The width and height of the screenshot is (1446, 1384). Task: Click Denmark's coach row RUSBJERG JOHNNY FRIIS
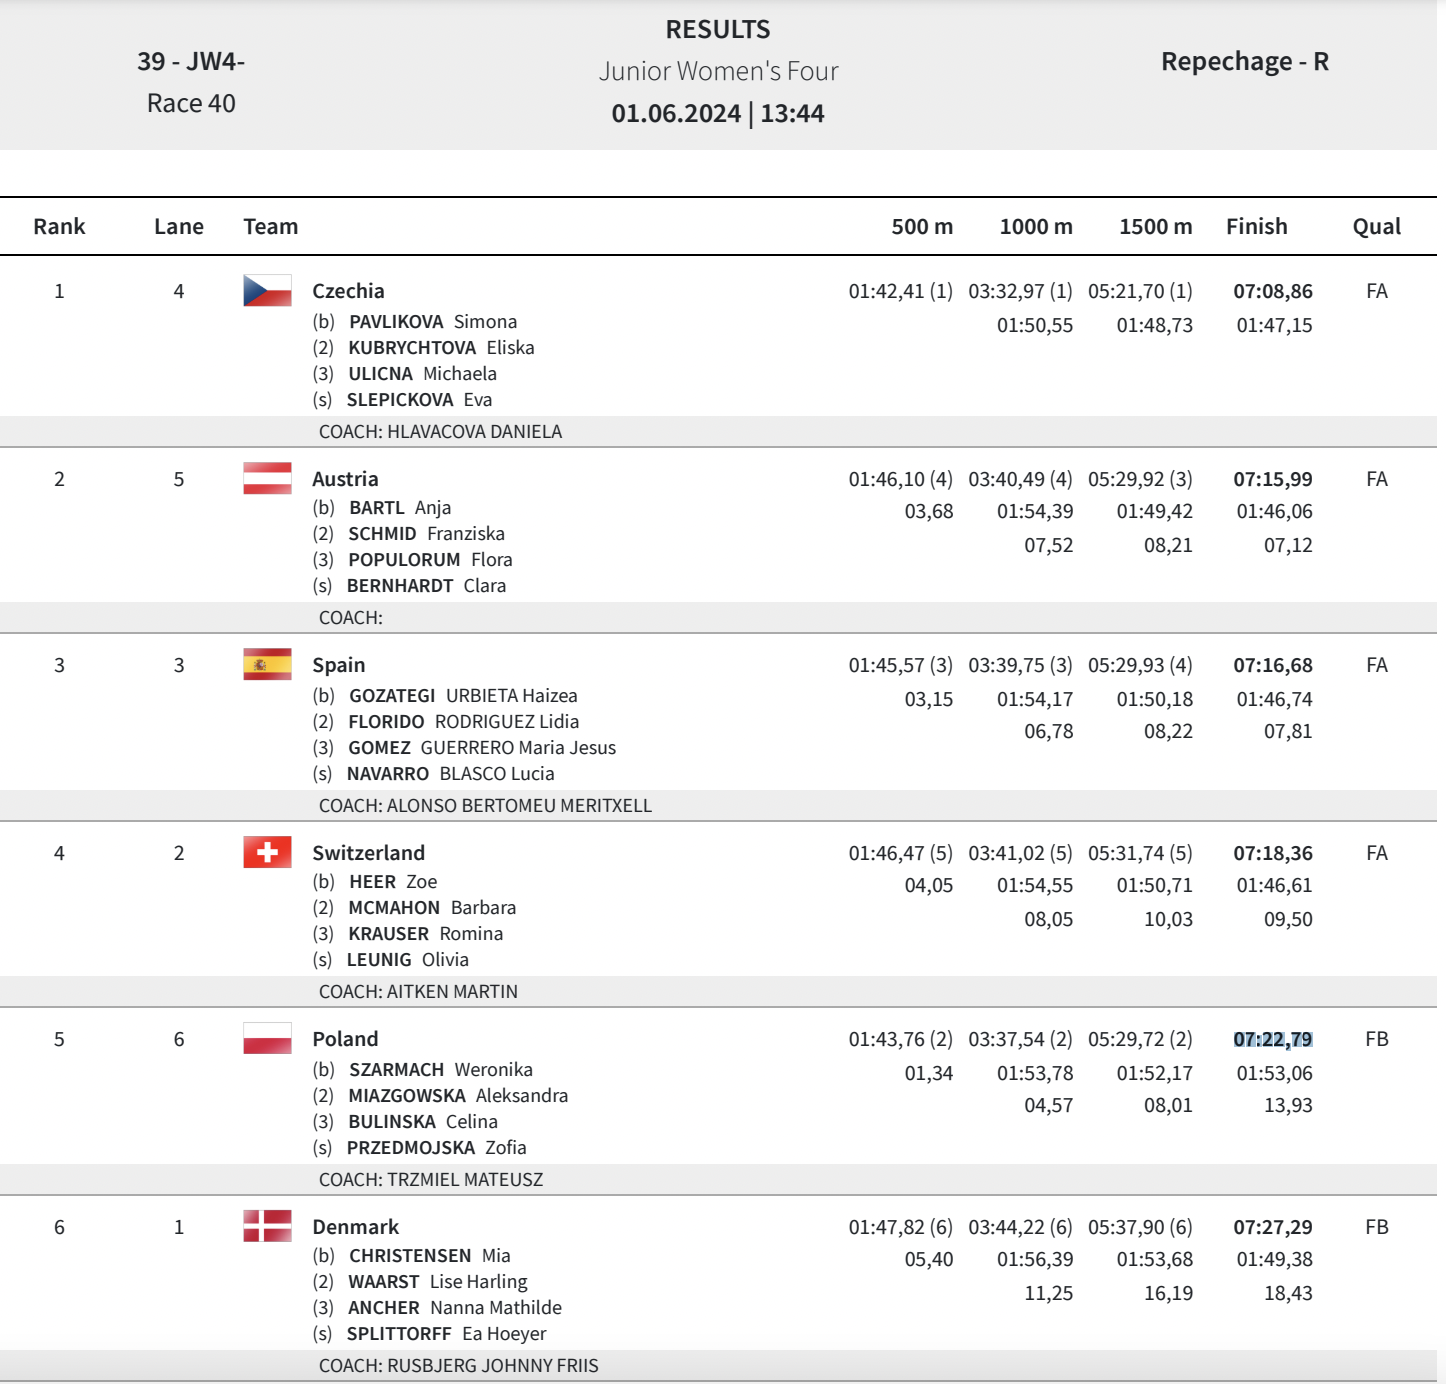[458, 1366]
